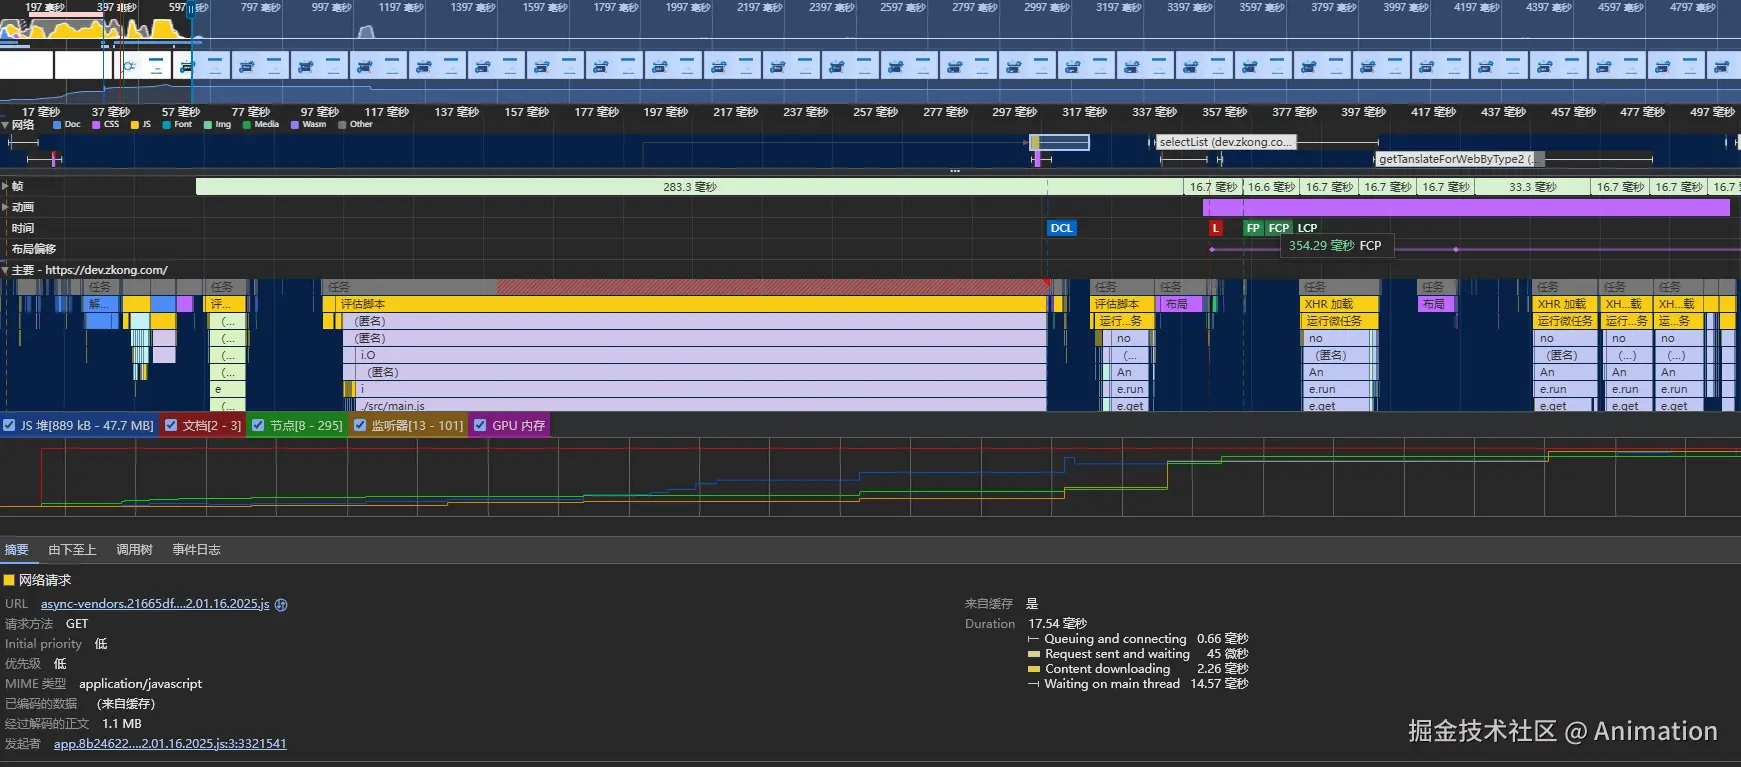Switch to the 由下至上 tab
The height and width of the screenshot is (767, 1741).
coord(72,550)
